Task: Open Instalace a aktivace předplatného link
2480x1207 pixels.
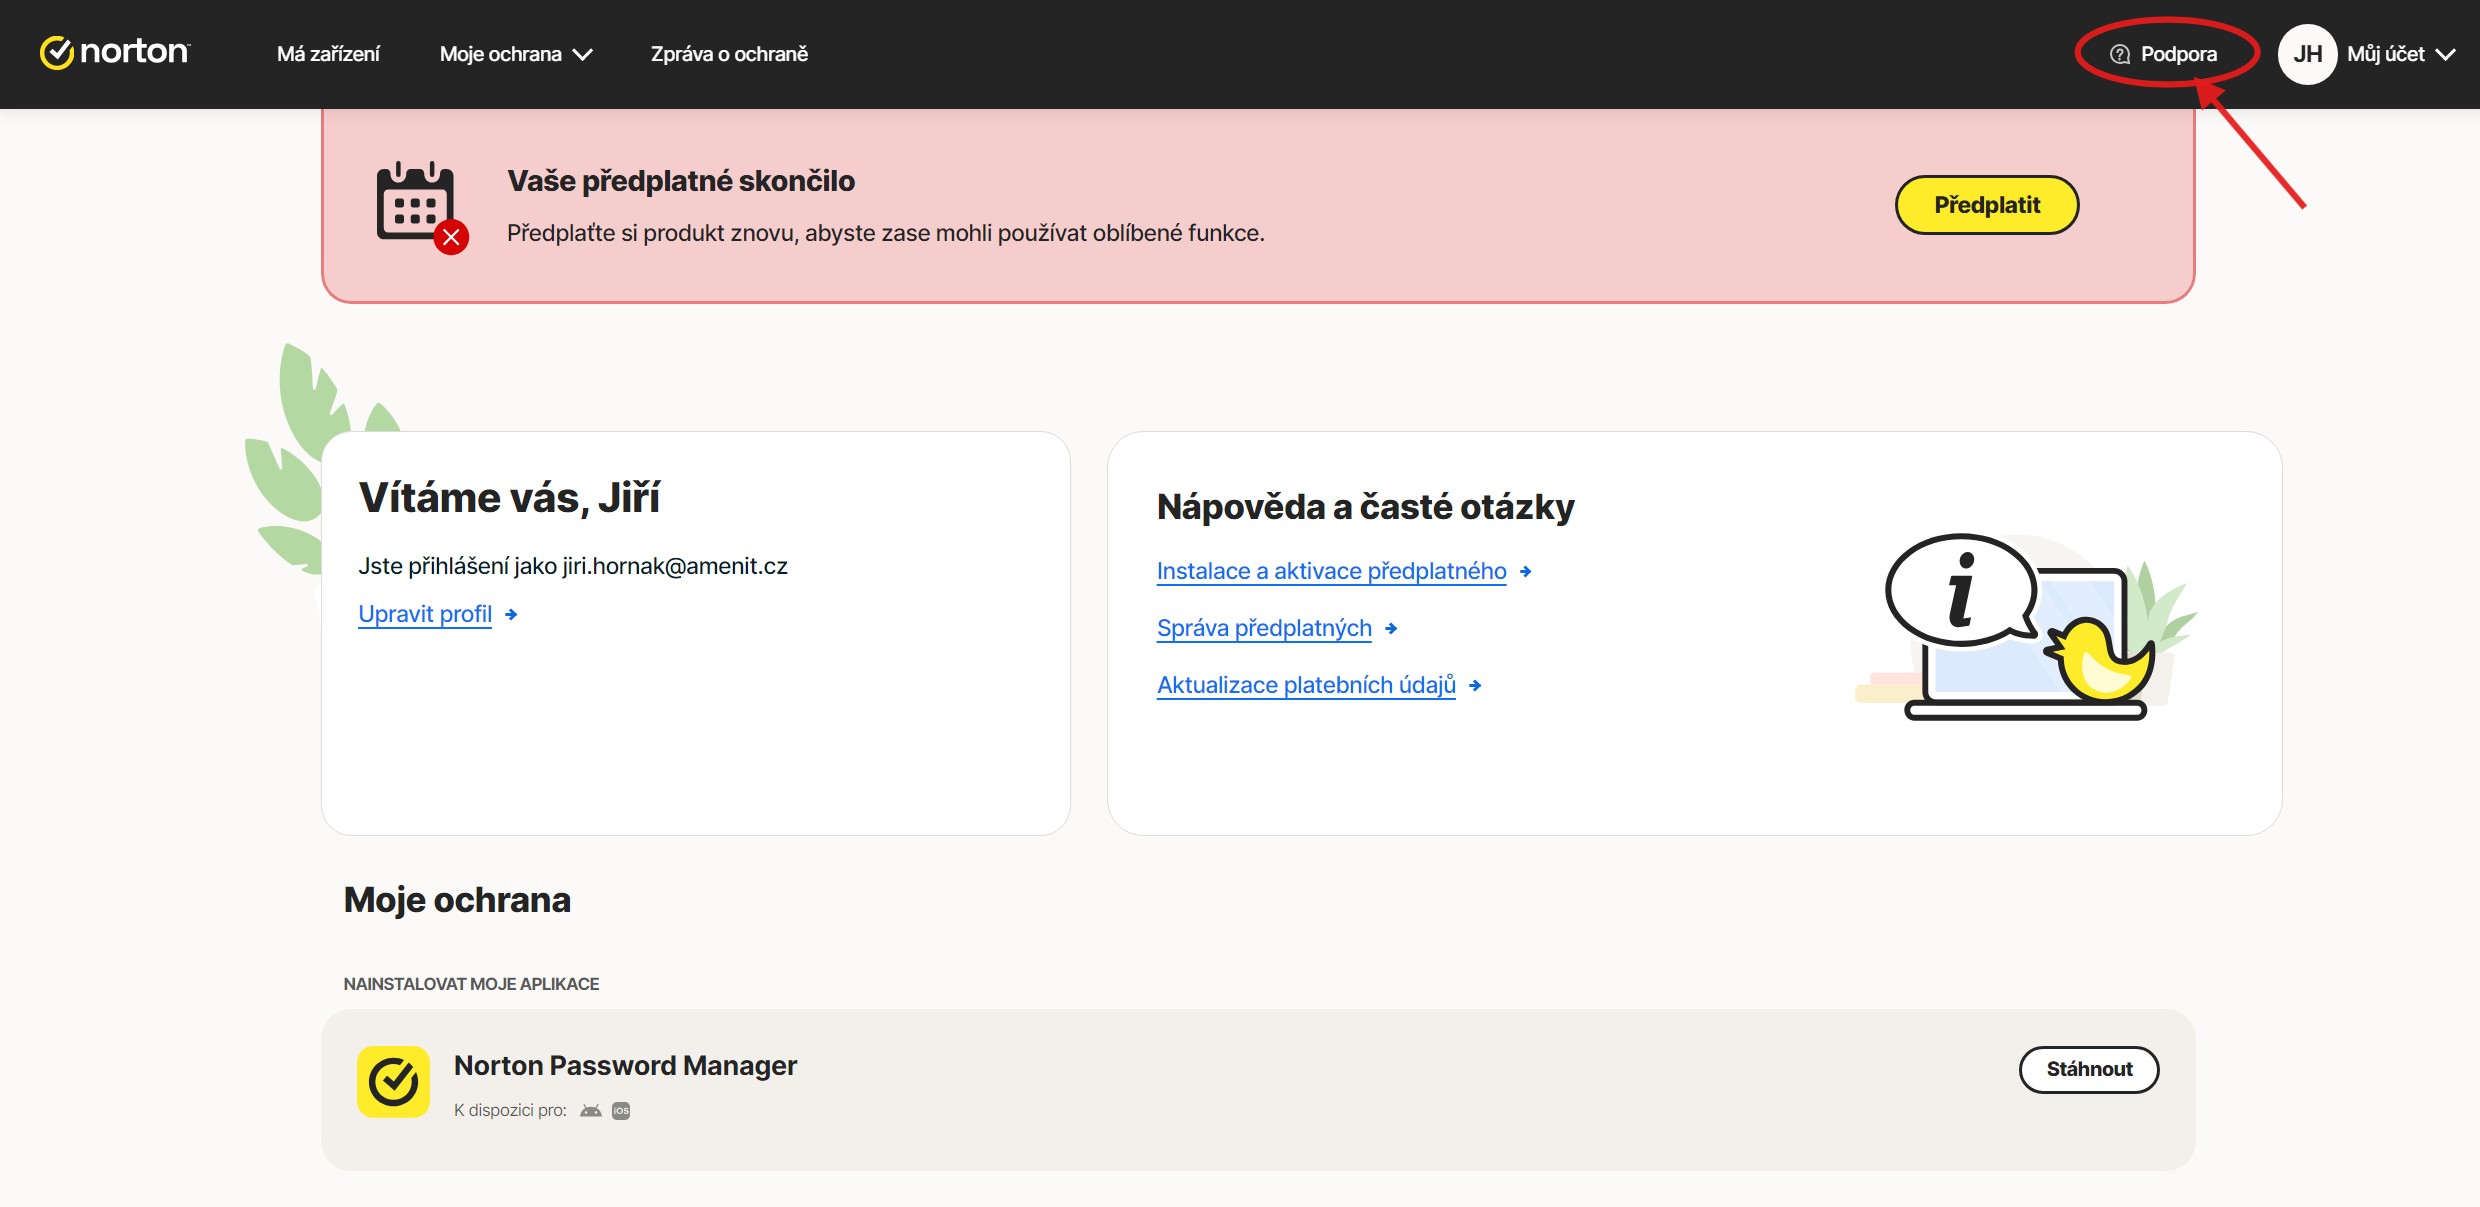Action: point(1331,571)
